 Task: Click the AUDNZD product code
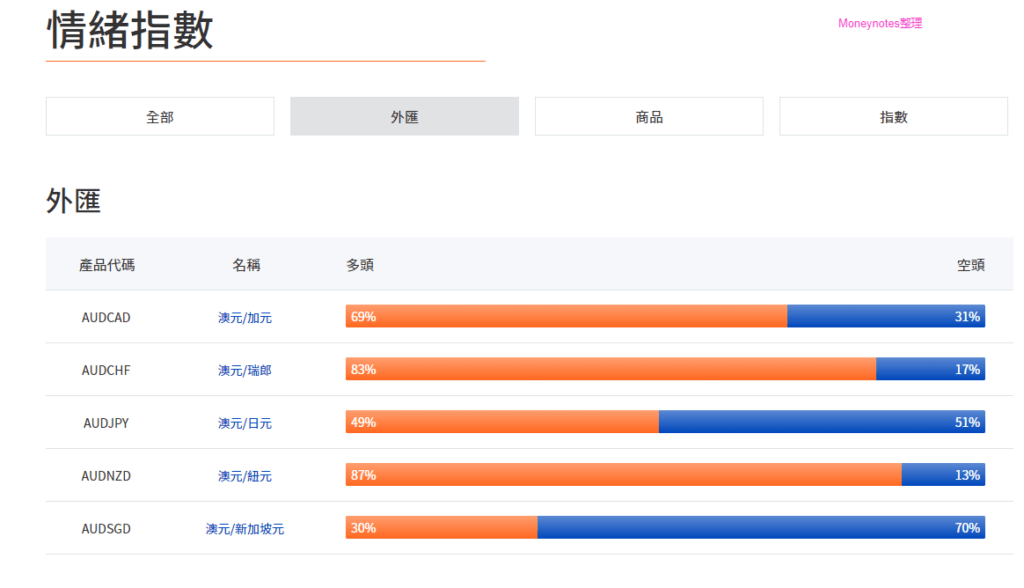pos(106,476)
